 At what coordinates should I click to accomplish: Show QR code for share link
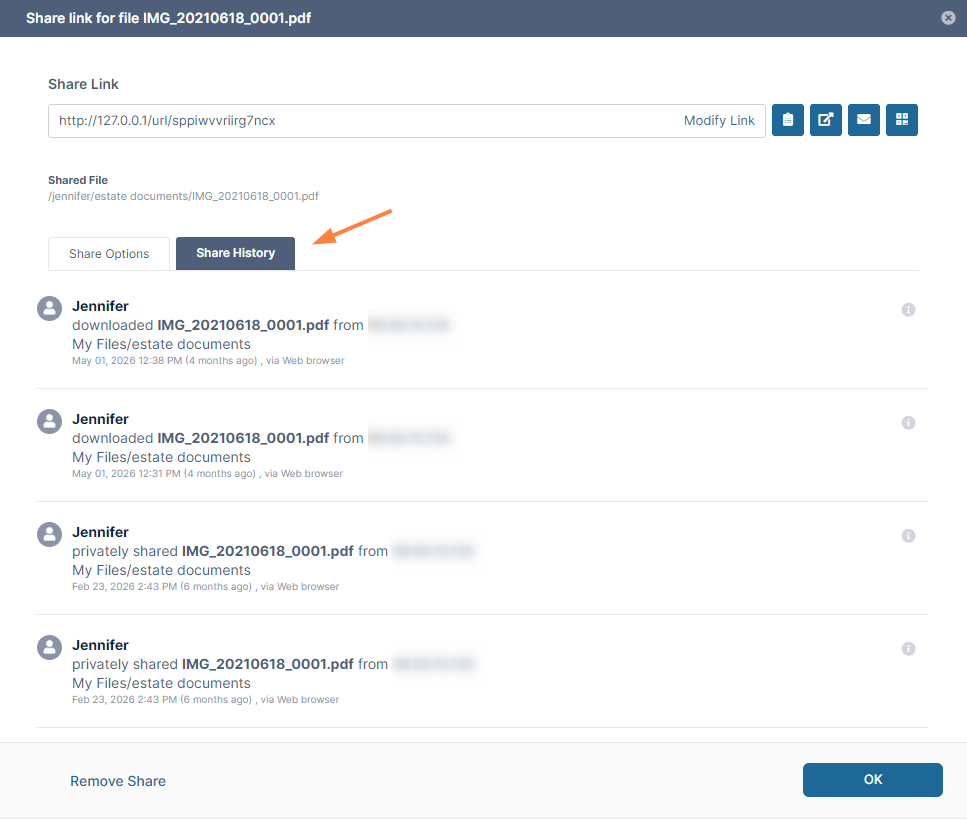(x=902, y=120)
